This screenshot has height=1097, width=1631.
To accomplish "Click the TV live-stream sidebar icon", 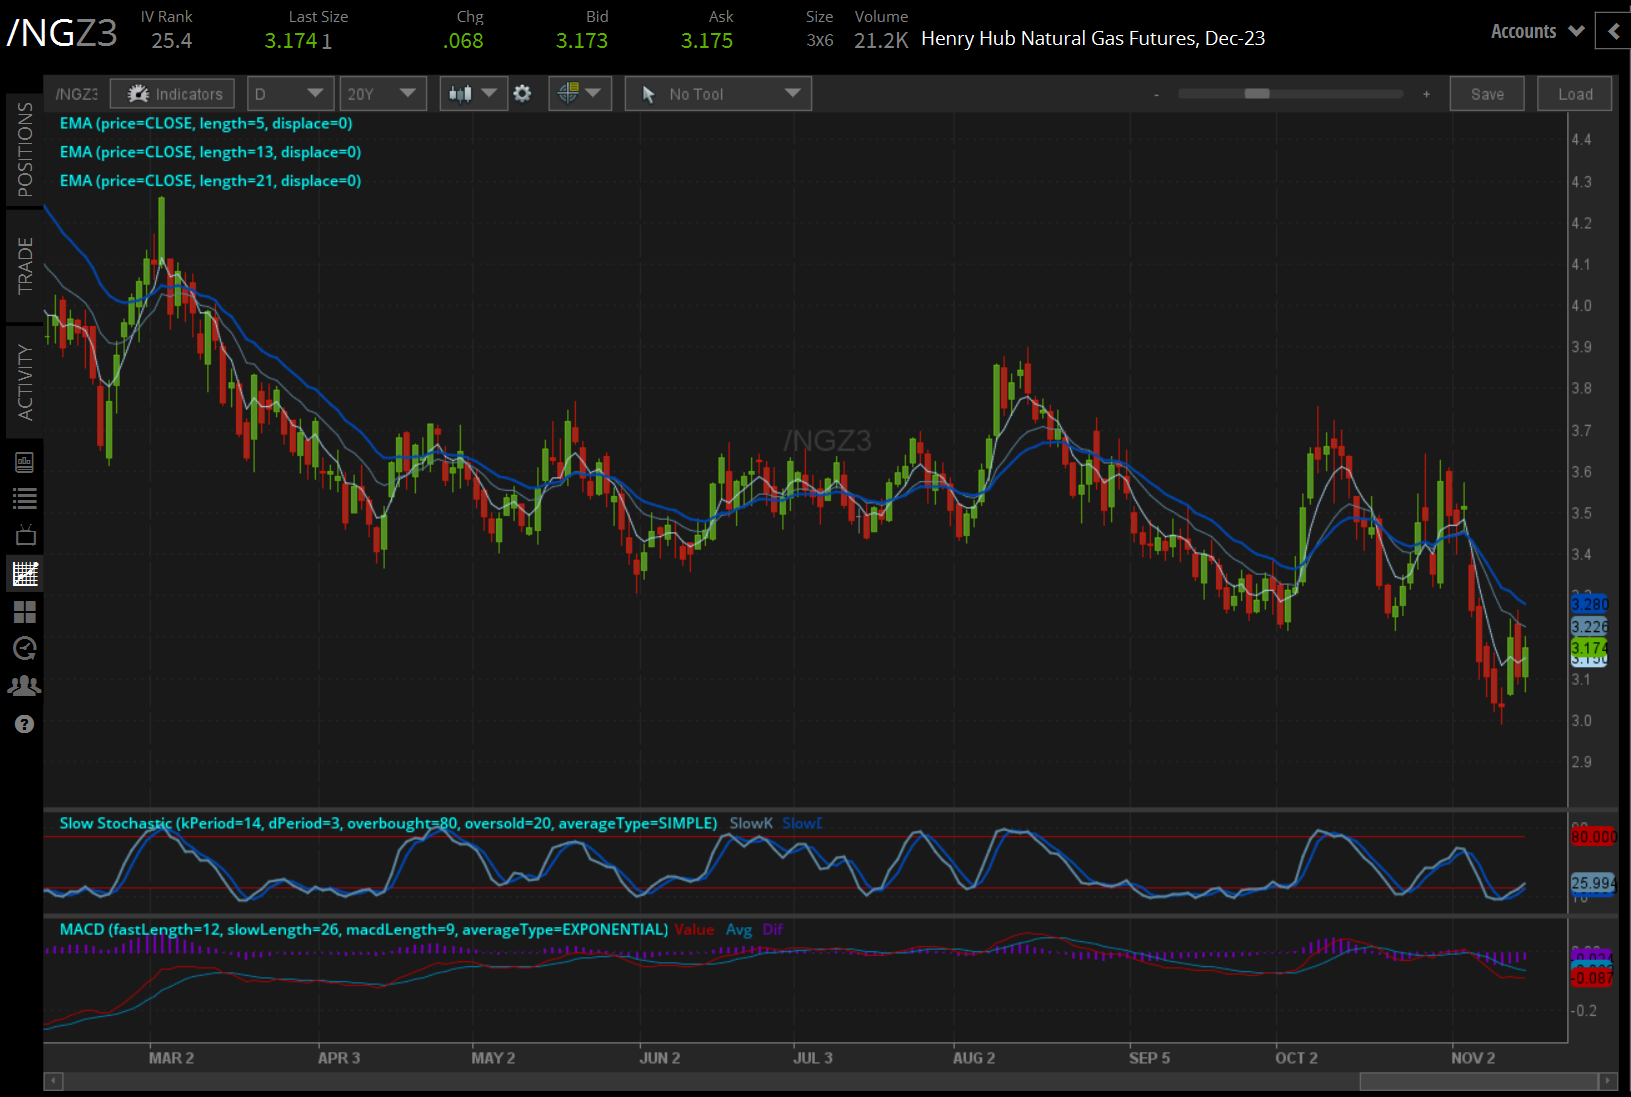I will [25, 535].
